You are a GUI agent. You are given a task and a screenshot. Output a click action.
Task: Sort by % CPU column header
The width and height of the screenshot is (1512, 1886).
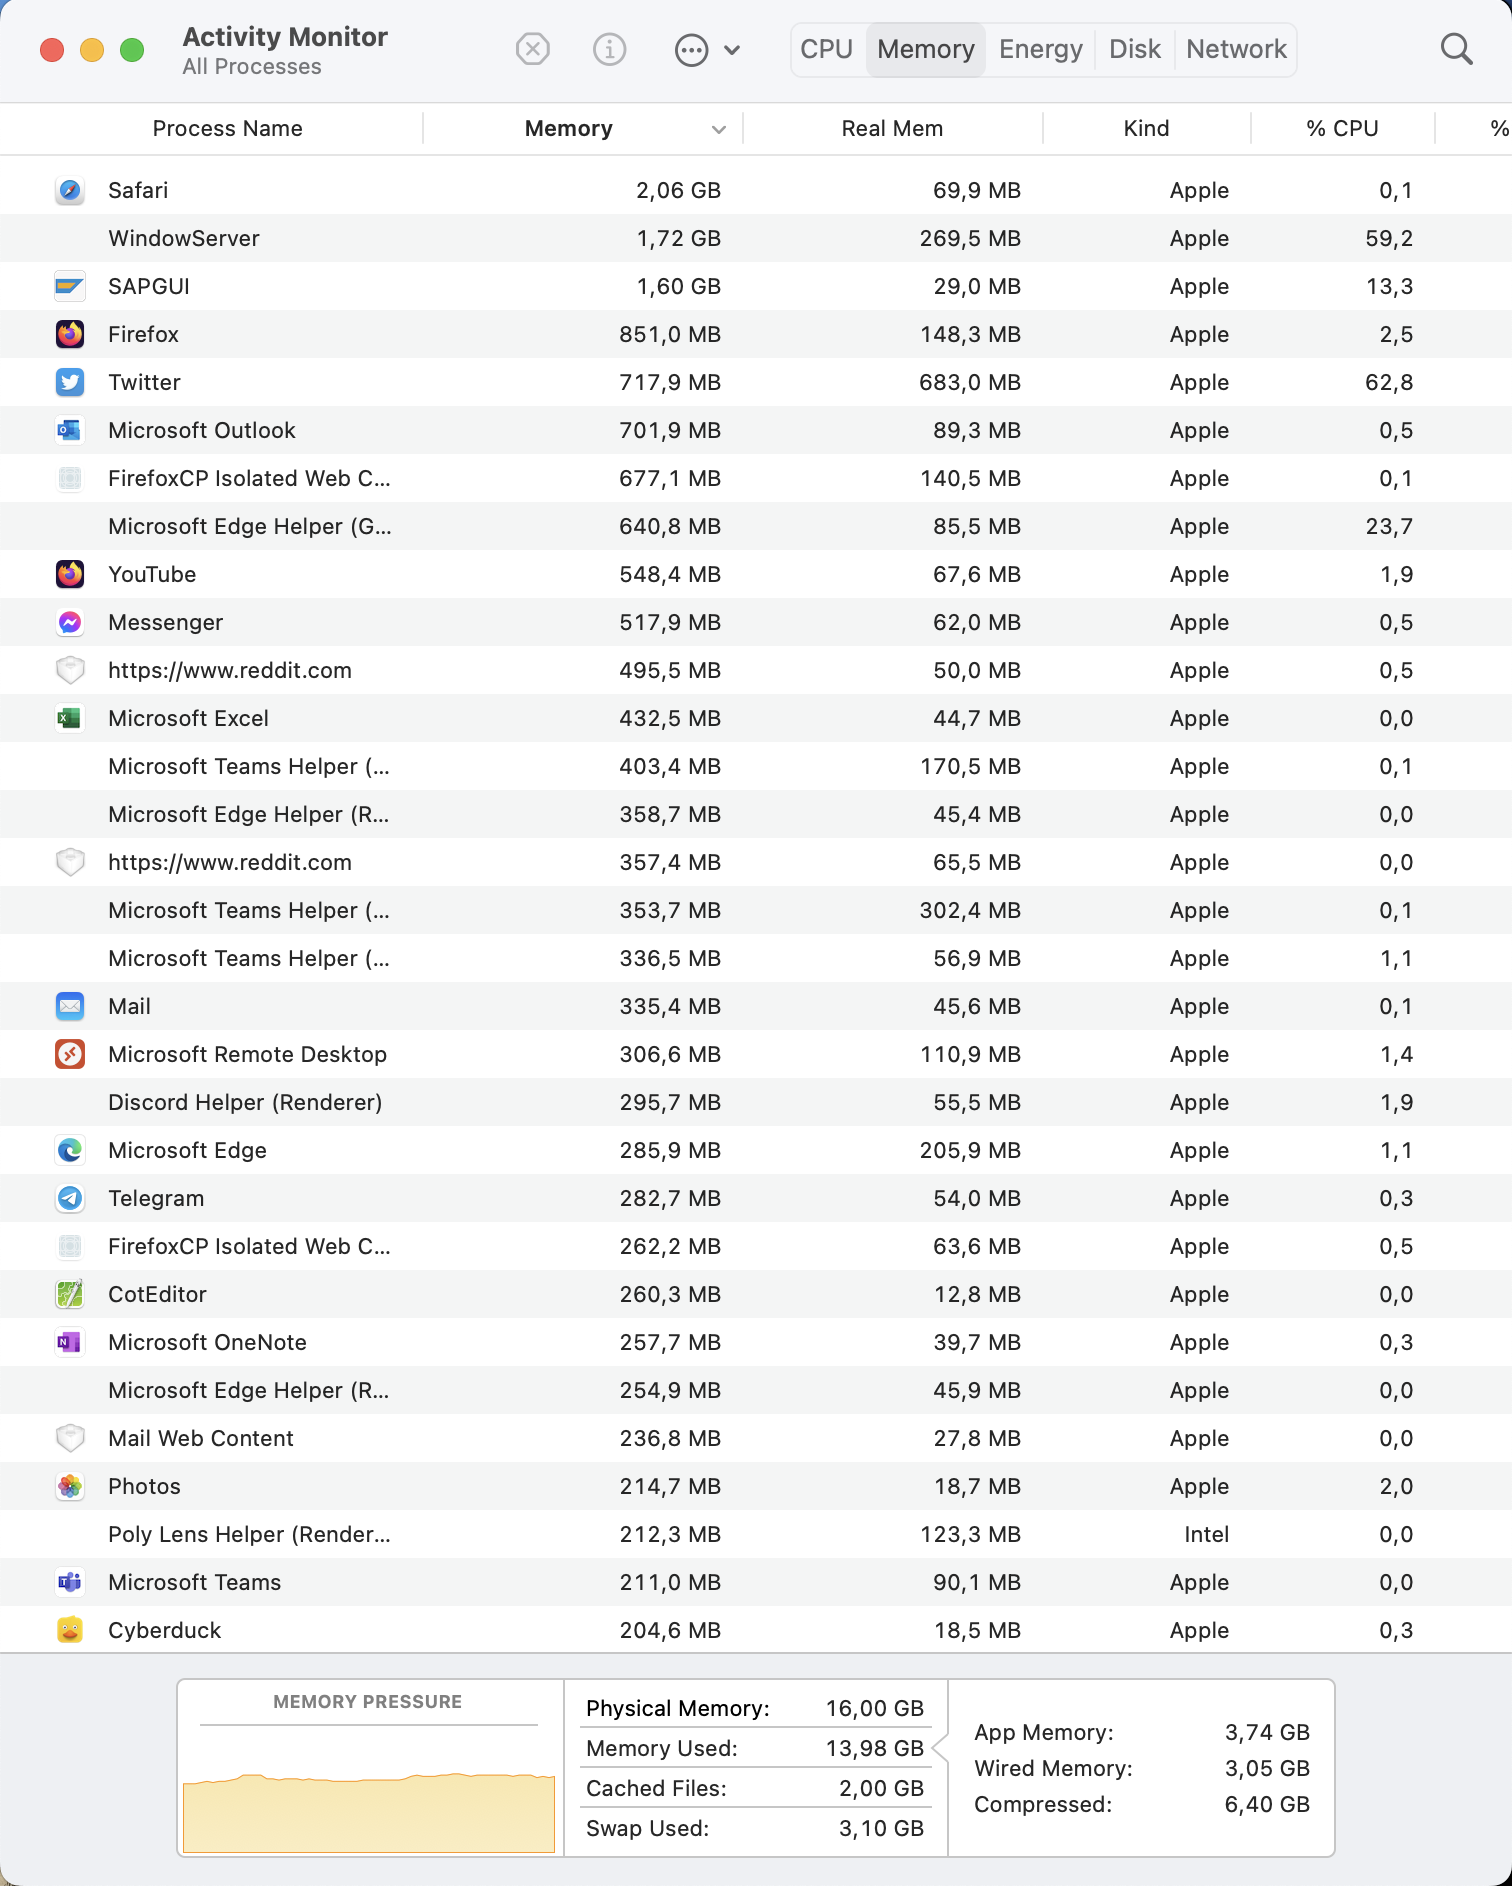(x=1342, y=128)
